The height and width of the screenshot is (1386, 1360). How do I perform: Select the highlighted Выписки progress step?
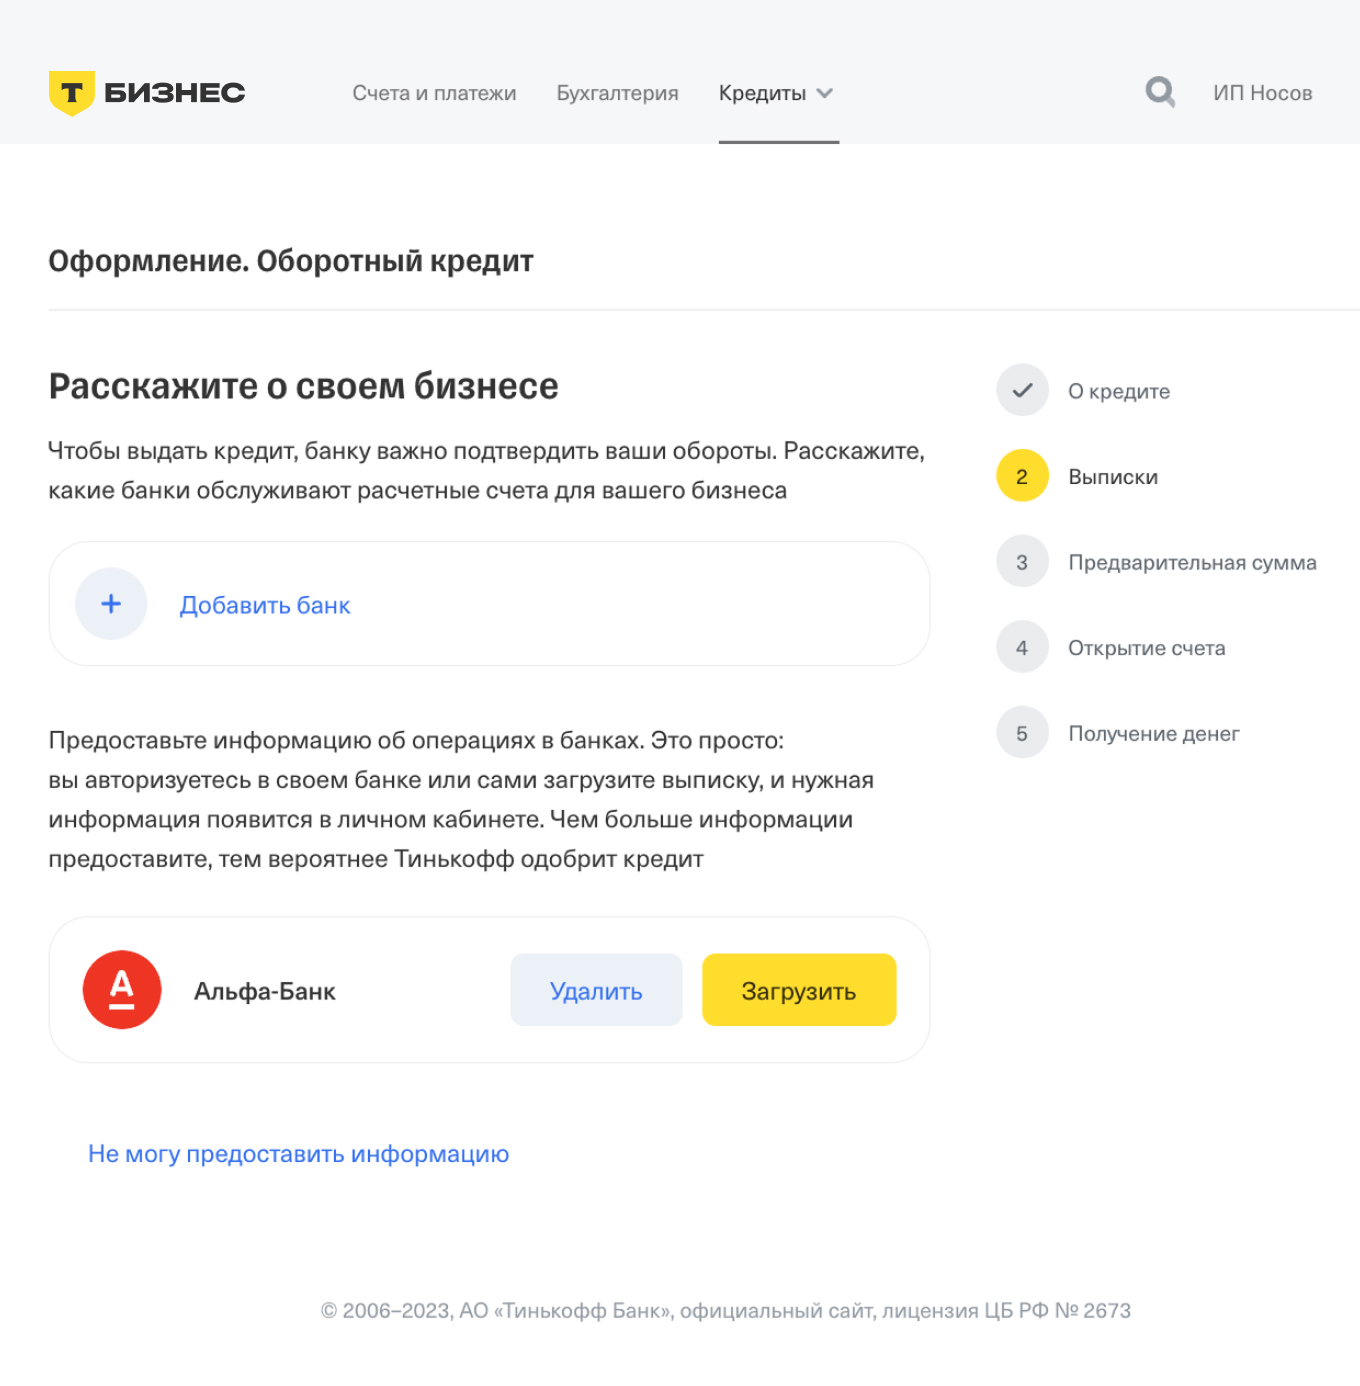click(1021, 476)
